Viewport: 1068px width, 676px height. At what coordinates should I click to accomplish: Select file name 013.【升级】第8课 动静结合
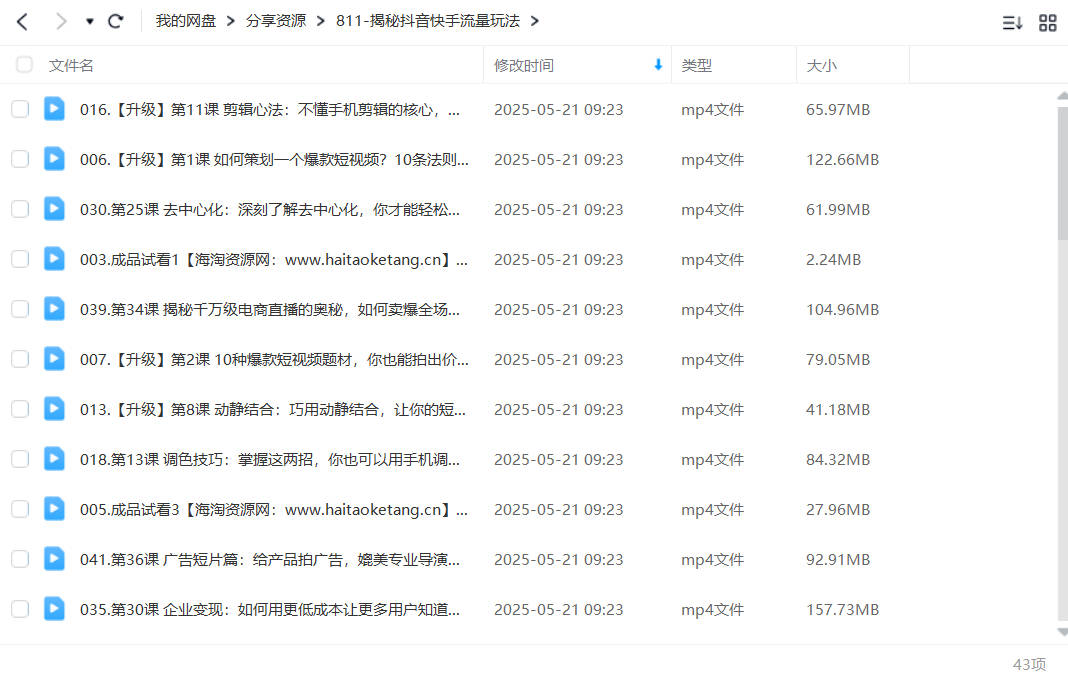point(272,410)
